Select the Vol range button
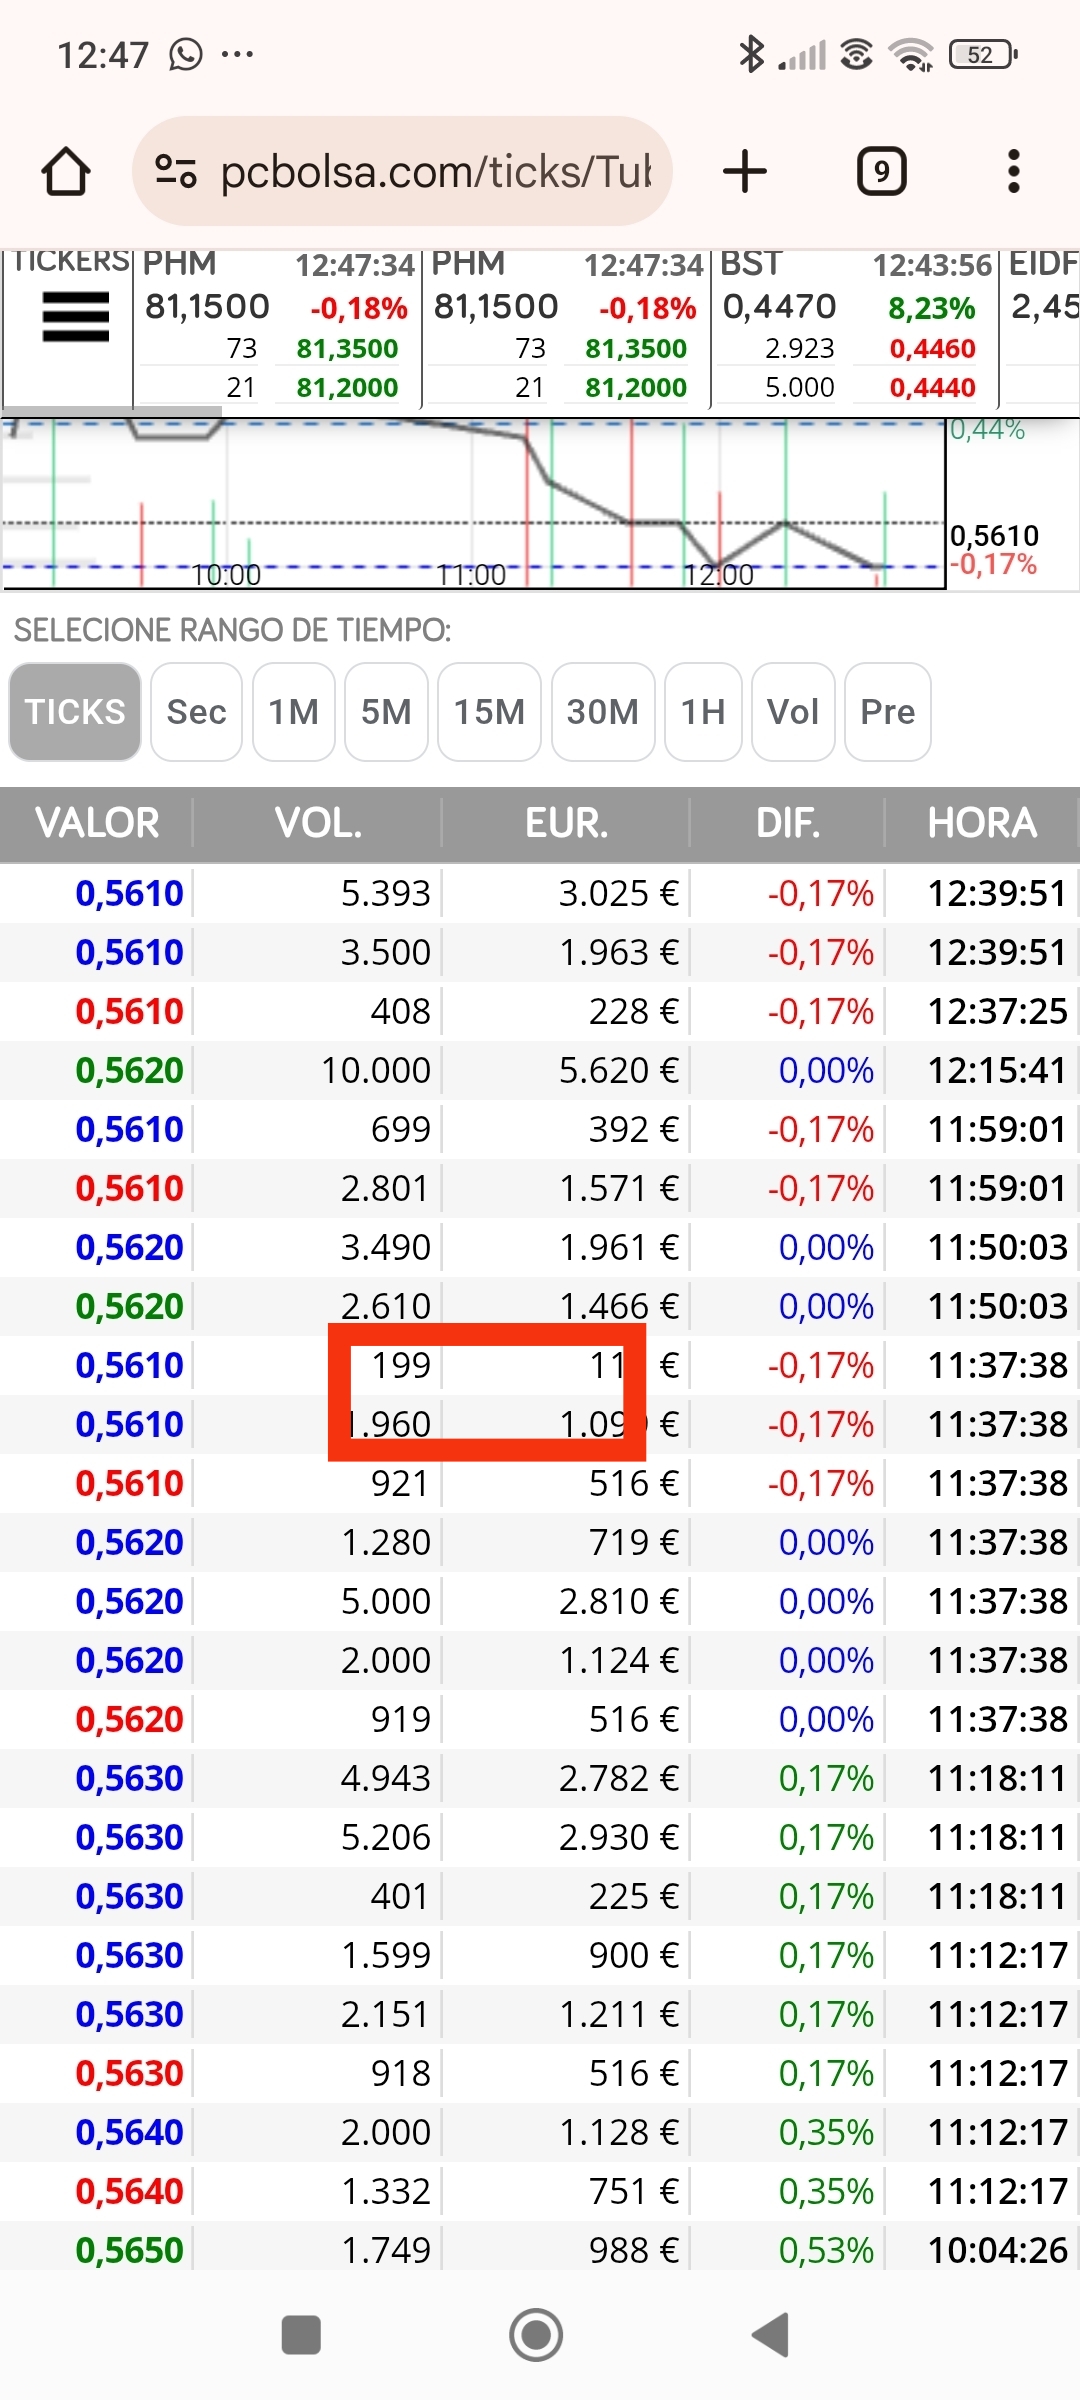This screenshot has width=1080, height=2400. pyautogui.click(x=793, y=712)
